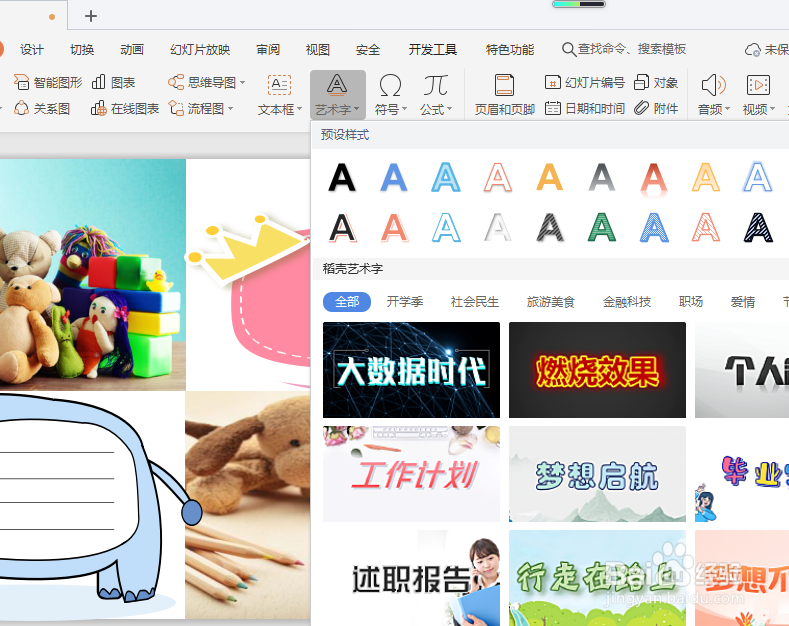Open the 文本框 text box dropdown
This screenshot has height=626, width=789.
coord(280,95)
